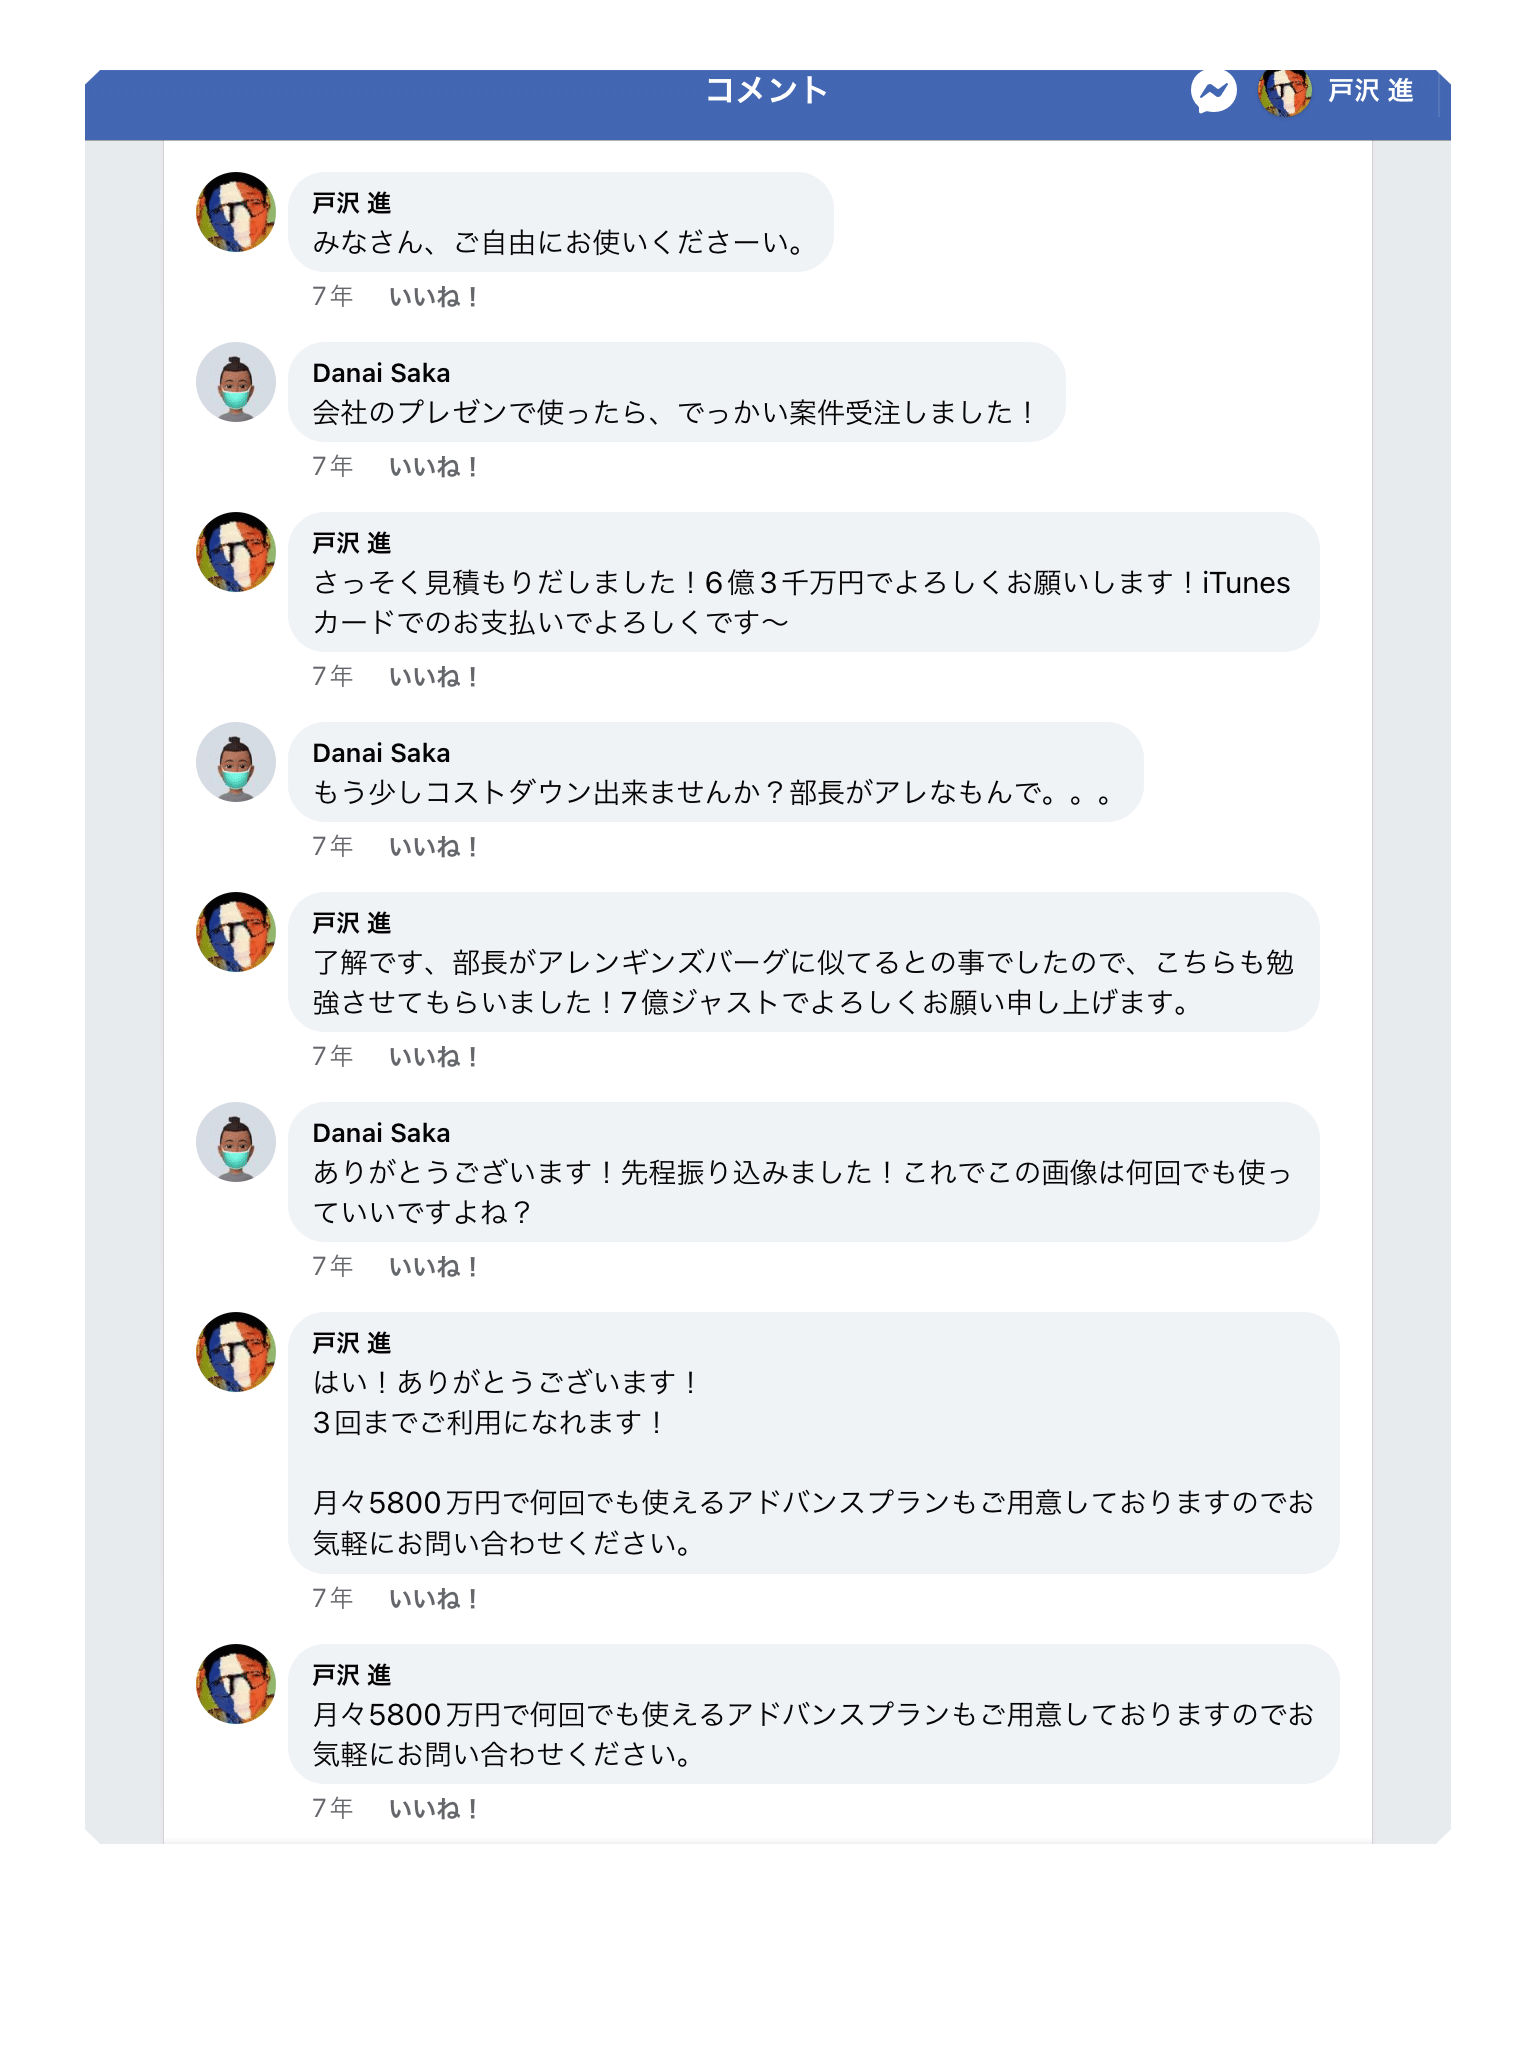Click the Danai Saka name on the プレゼン comment
Screen dimensions: 1536x2048
(x=381, y=373)
